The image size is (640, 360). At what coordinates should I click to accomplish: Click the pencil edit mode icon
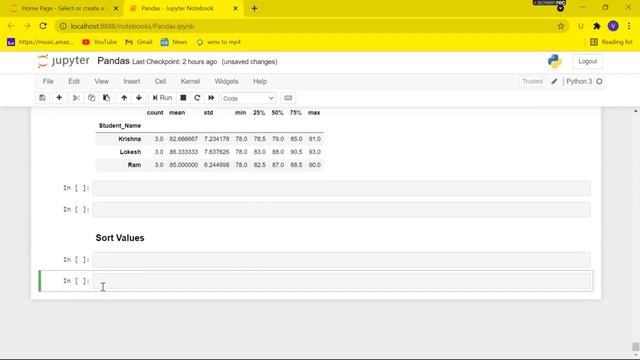click(554, 82)
